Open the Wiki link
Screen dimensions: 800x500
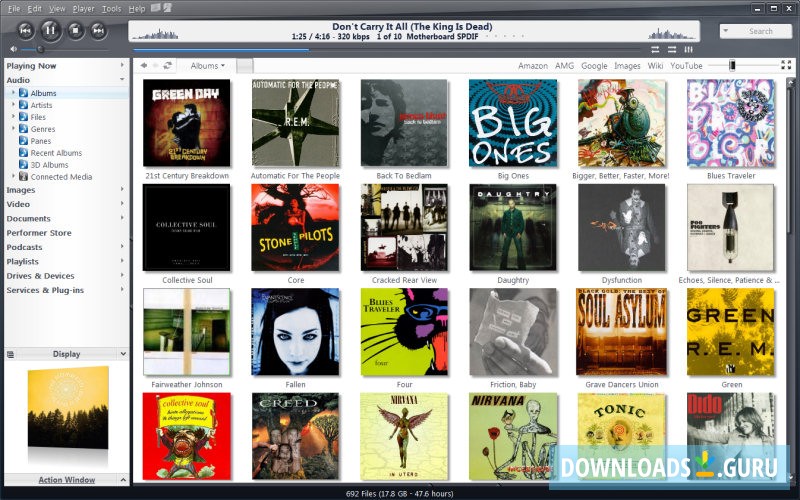tap(655, 66)
